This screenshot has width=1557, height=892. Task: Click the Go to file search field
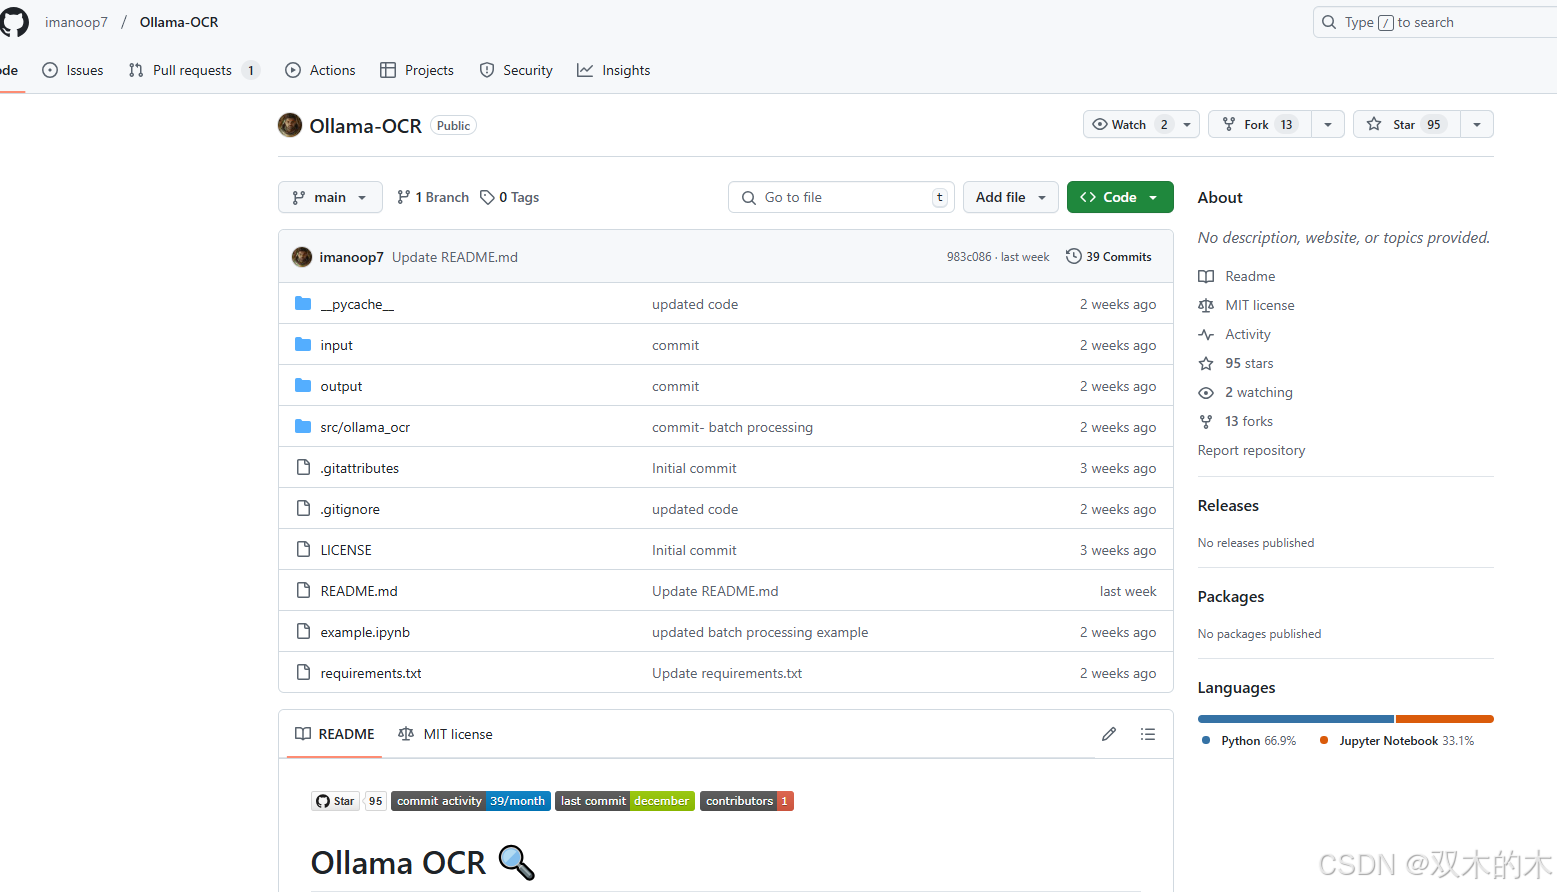coord(841,197)
